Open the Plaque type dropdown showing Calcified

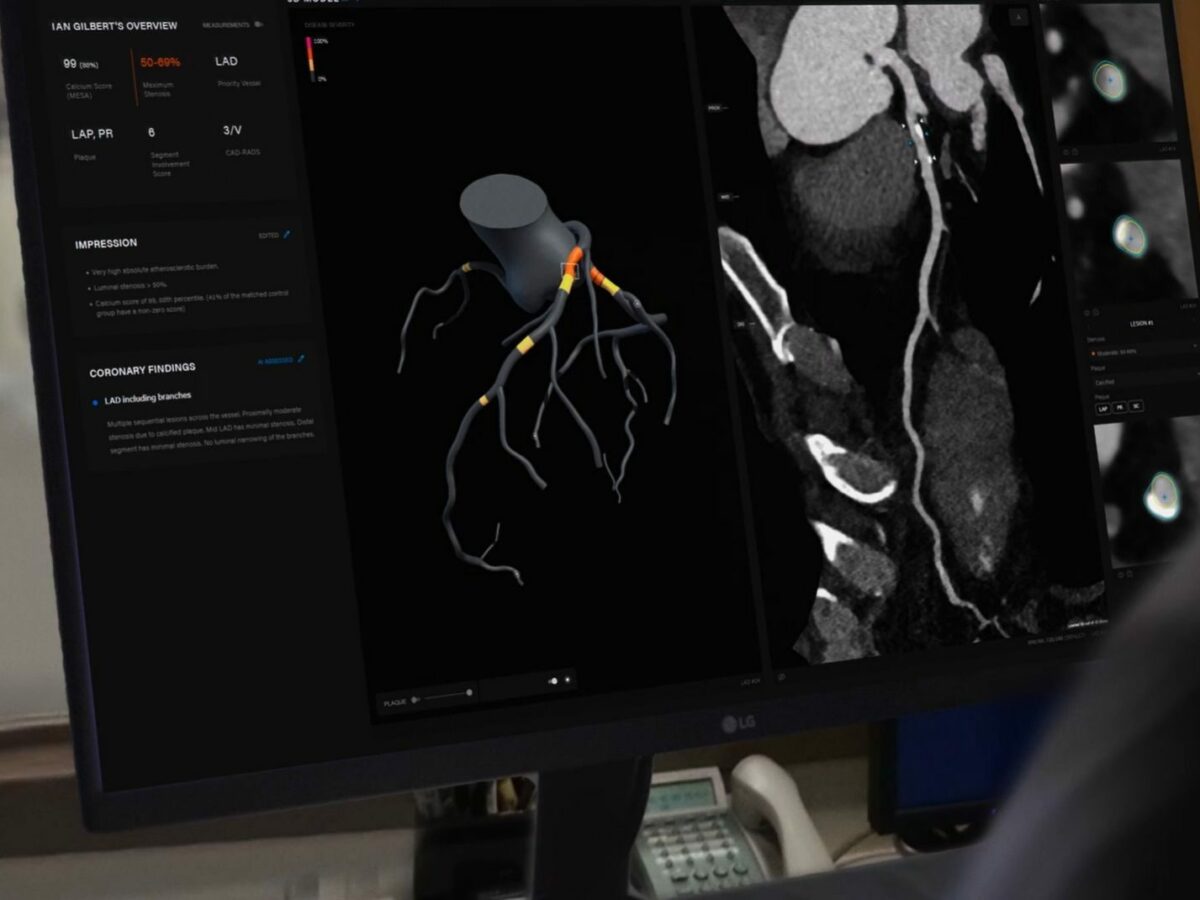coord(1140,382)
